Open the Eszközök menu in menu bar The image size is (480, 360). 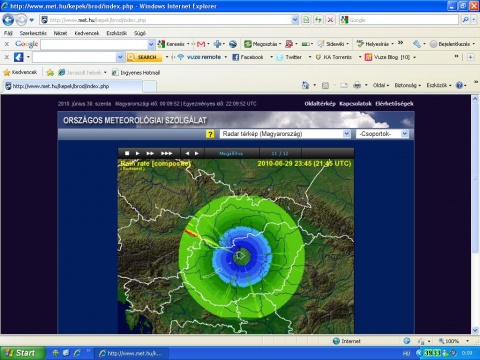click(116, 33)
